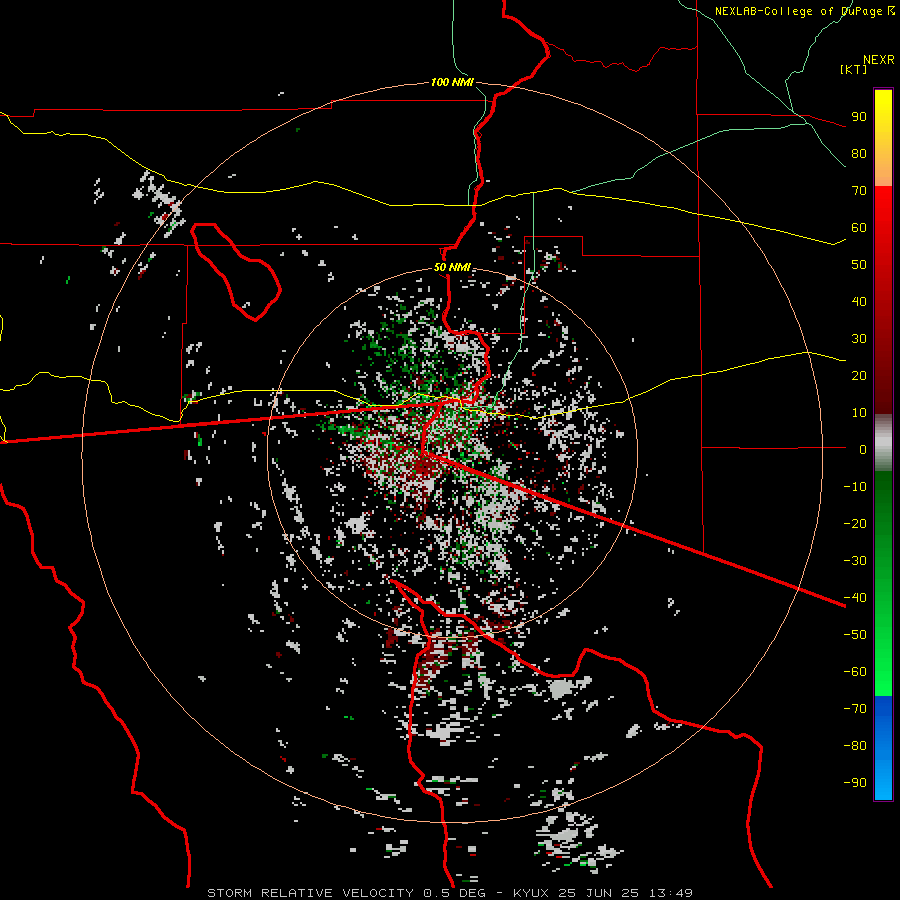Click the NEXR label above the color scale
This screenshot has height=900, width=900.
tap(878, 60)
